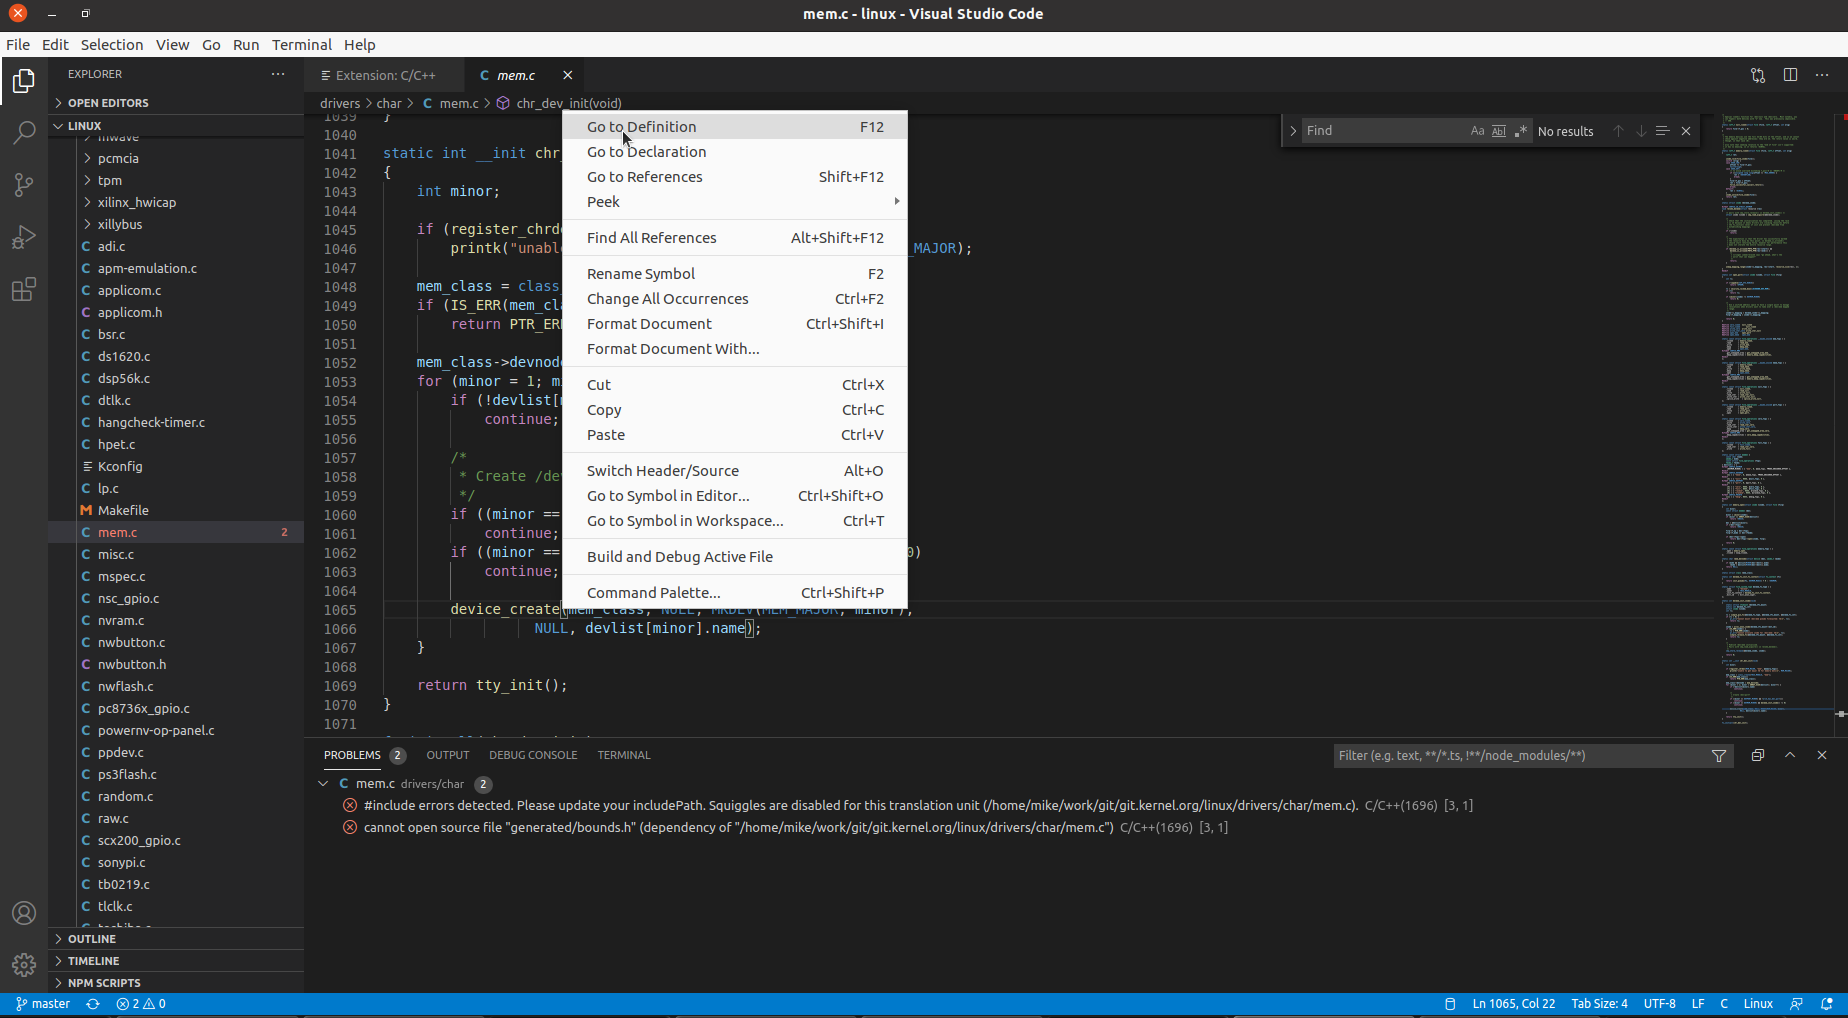This screenshot has height=1018, width=1848.
Task: Enable Match Whole Word in Find widget
Action: click(1499, 130)
